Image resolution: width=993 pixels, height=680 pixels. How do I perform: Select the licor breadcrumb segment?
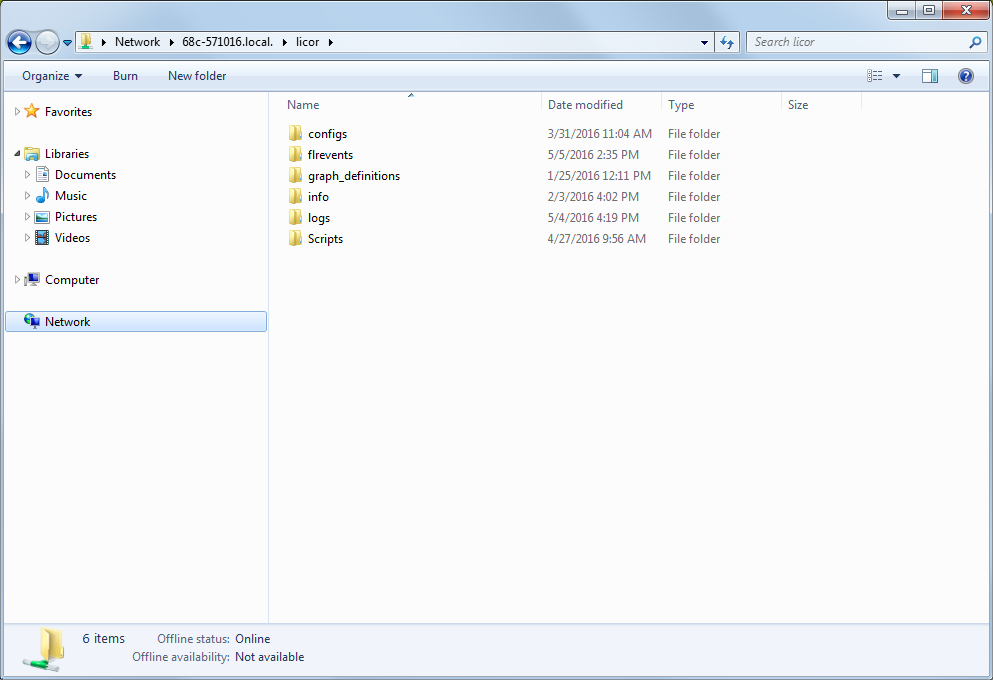tap(307, 42)
